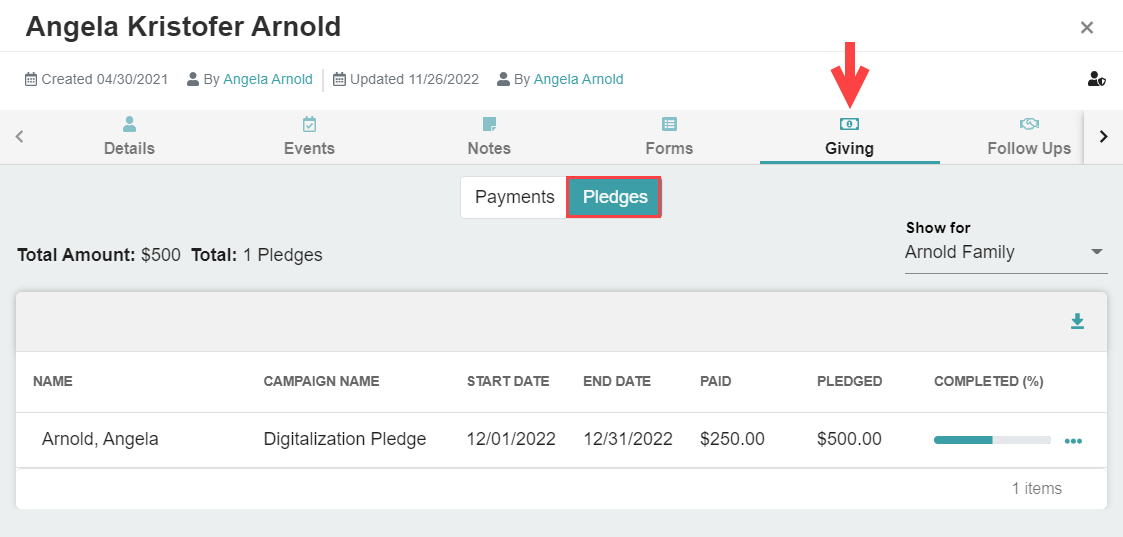Image resolution: width=1123 pixels, height=537 pixels.
Task: Click the user permissions shield icon
Action: [x=1097, y=79]
